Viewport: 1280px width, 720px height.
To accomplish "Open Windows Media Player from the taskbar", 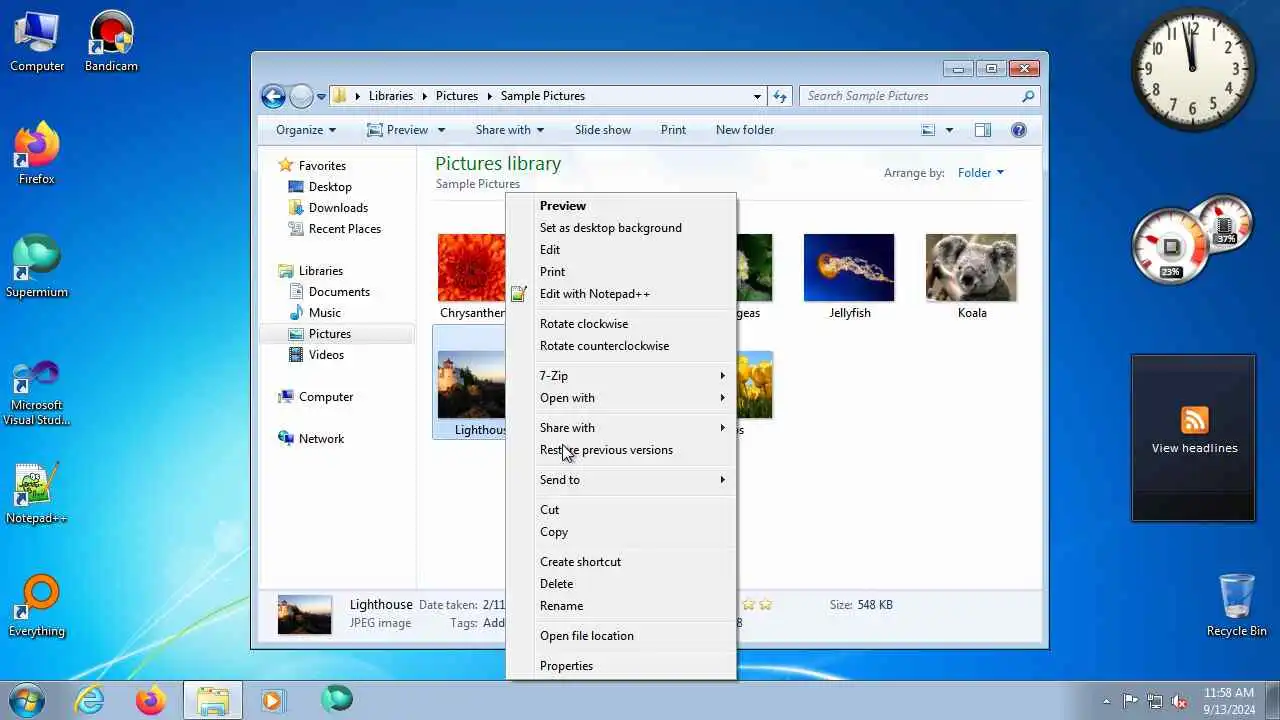I will click(273, 700).
